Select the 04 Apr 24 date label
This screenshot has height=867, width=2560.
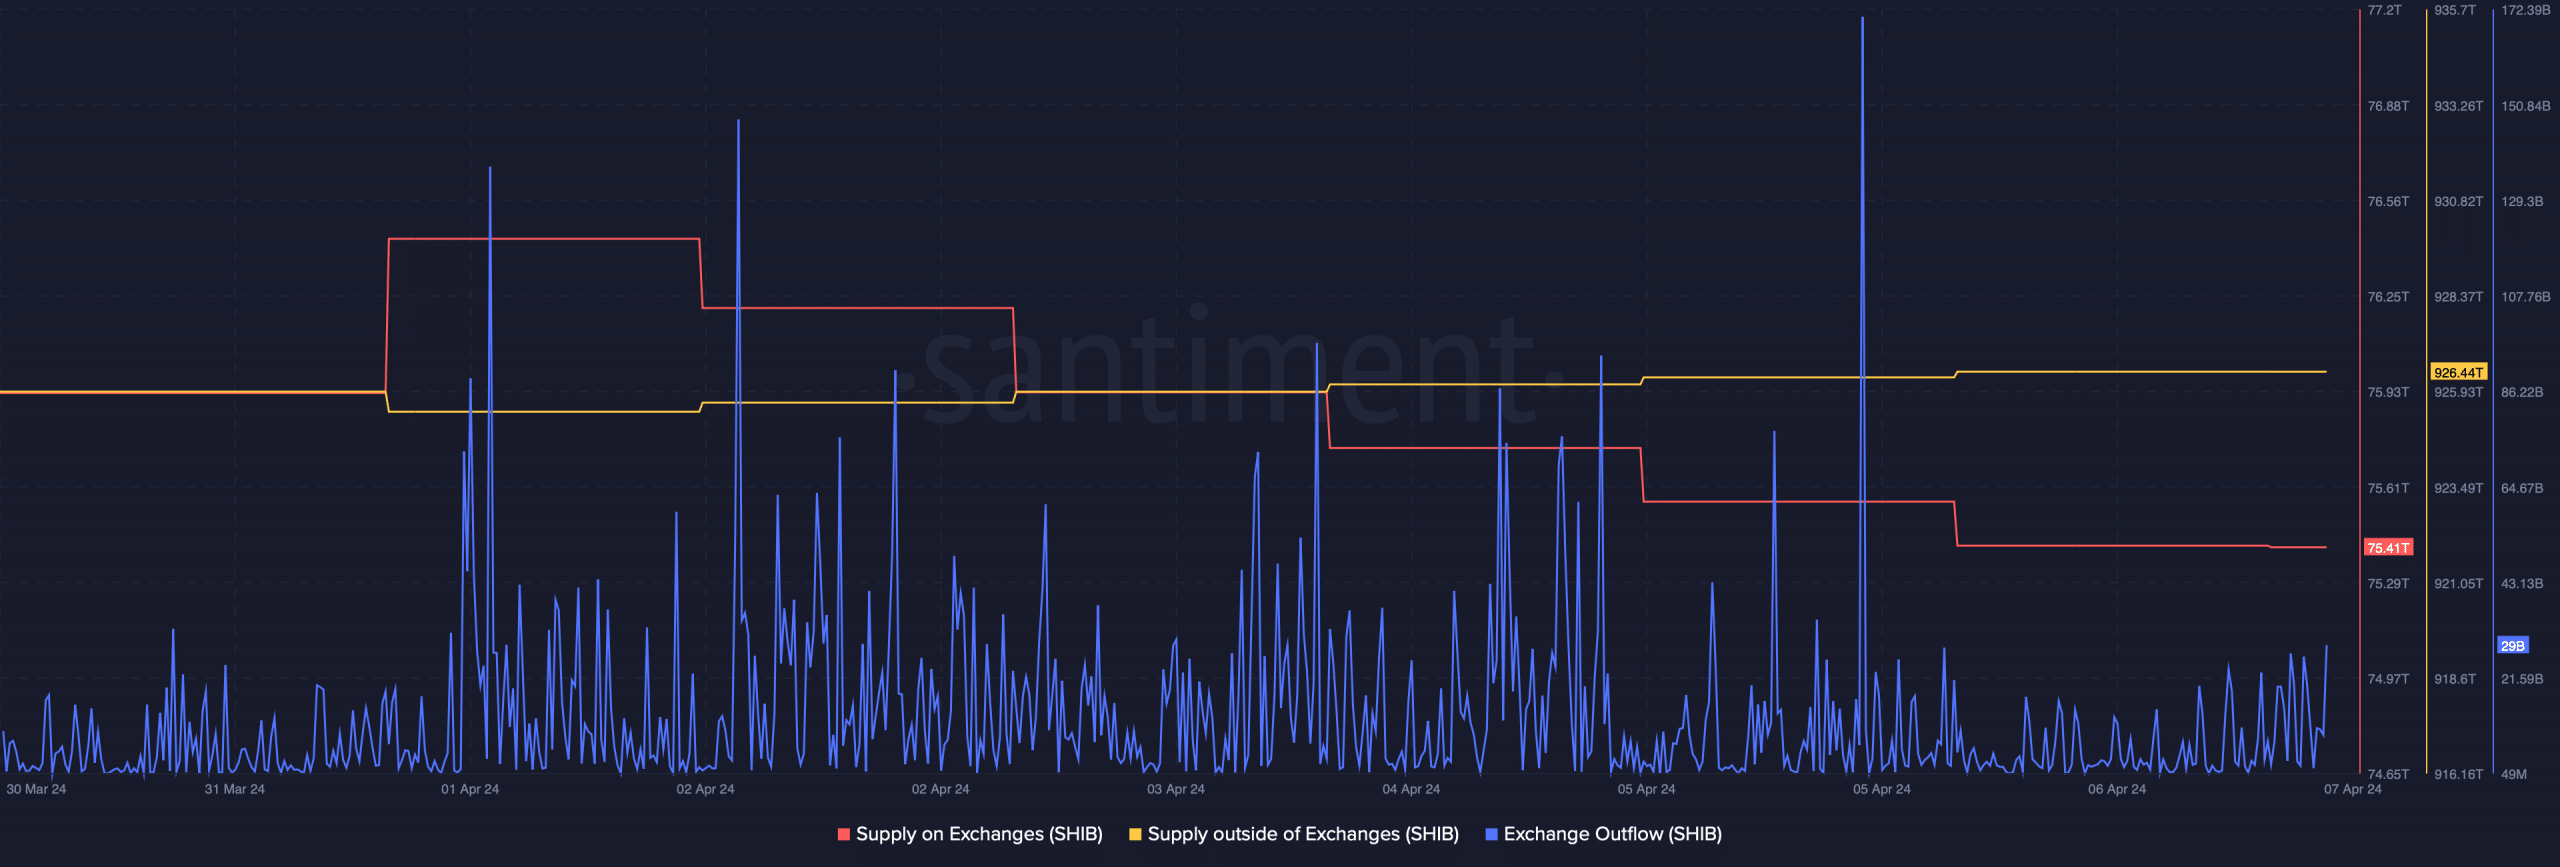(x=1411, y=789)
